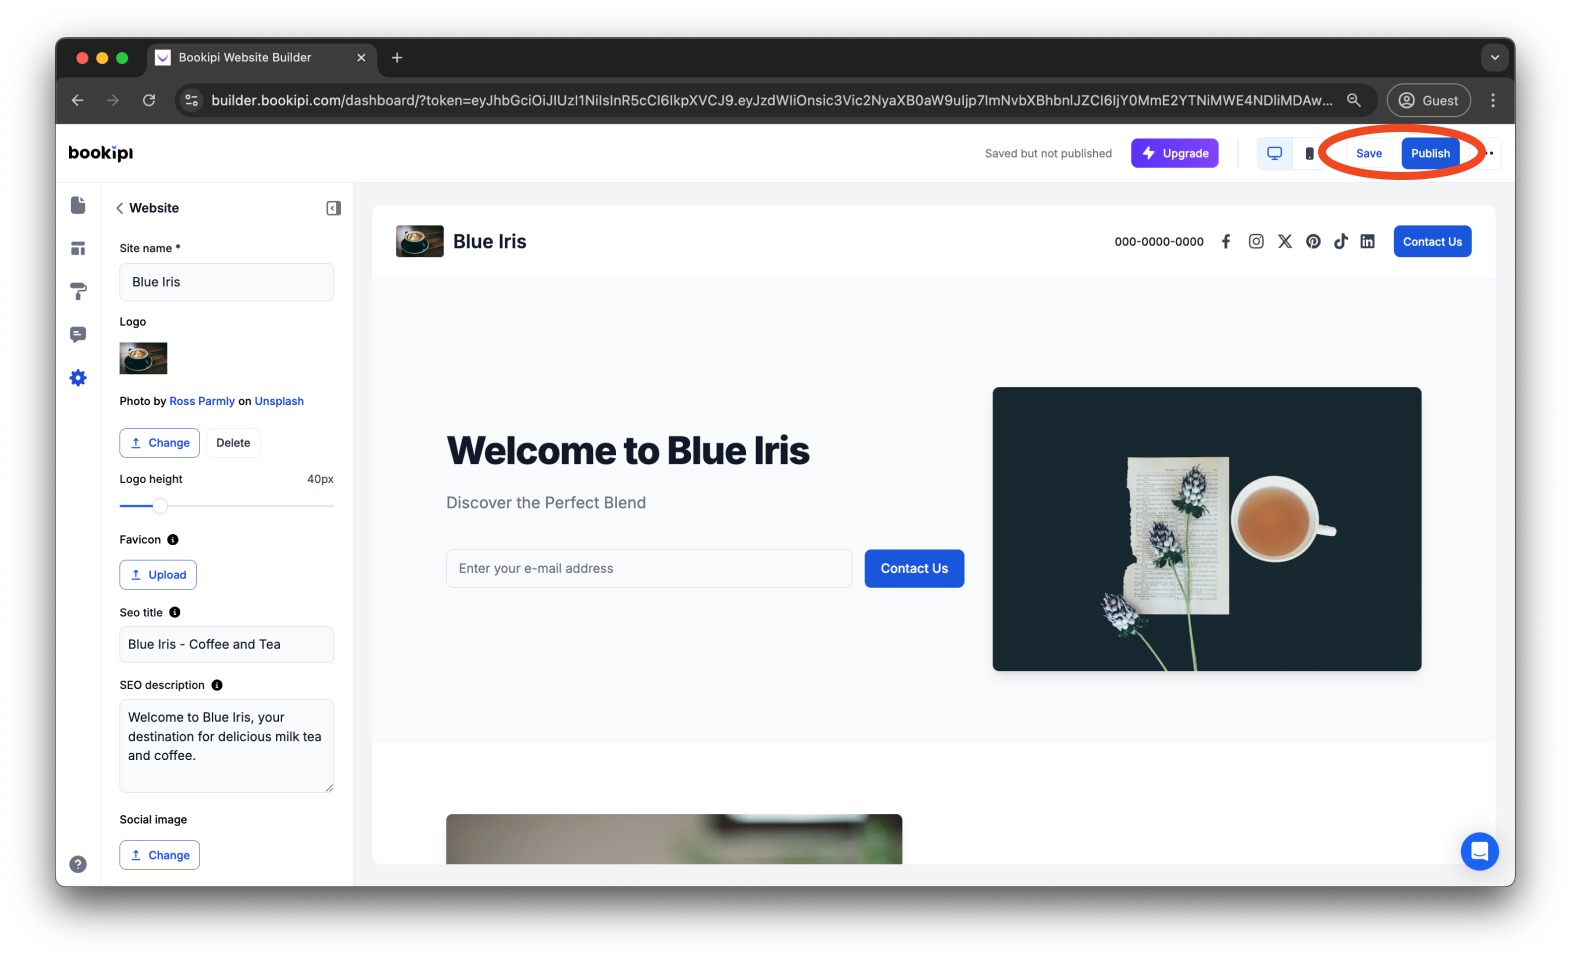Click the browser address bar URL
This screenshot has width=1571, height=960.
[771, 100]
